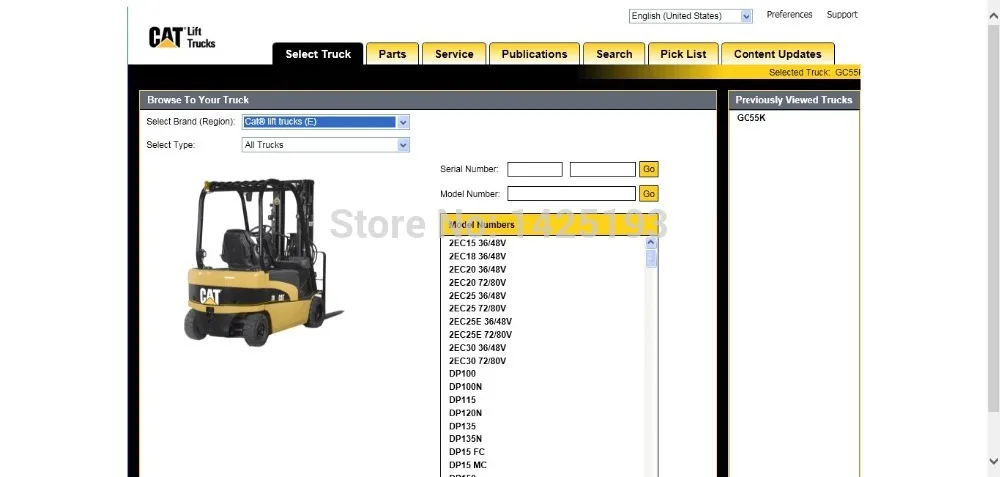Select the Content Updates tab

coord(777,54)
